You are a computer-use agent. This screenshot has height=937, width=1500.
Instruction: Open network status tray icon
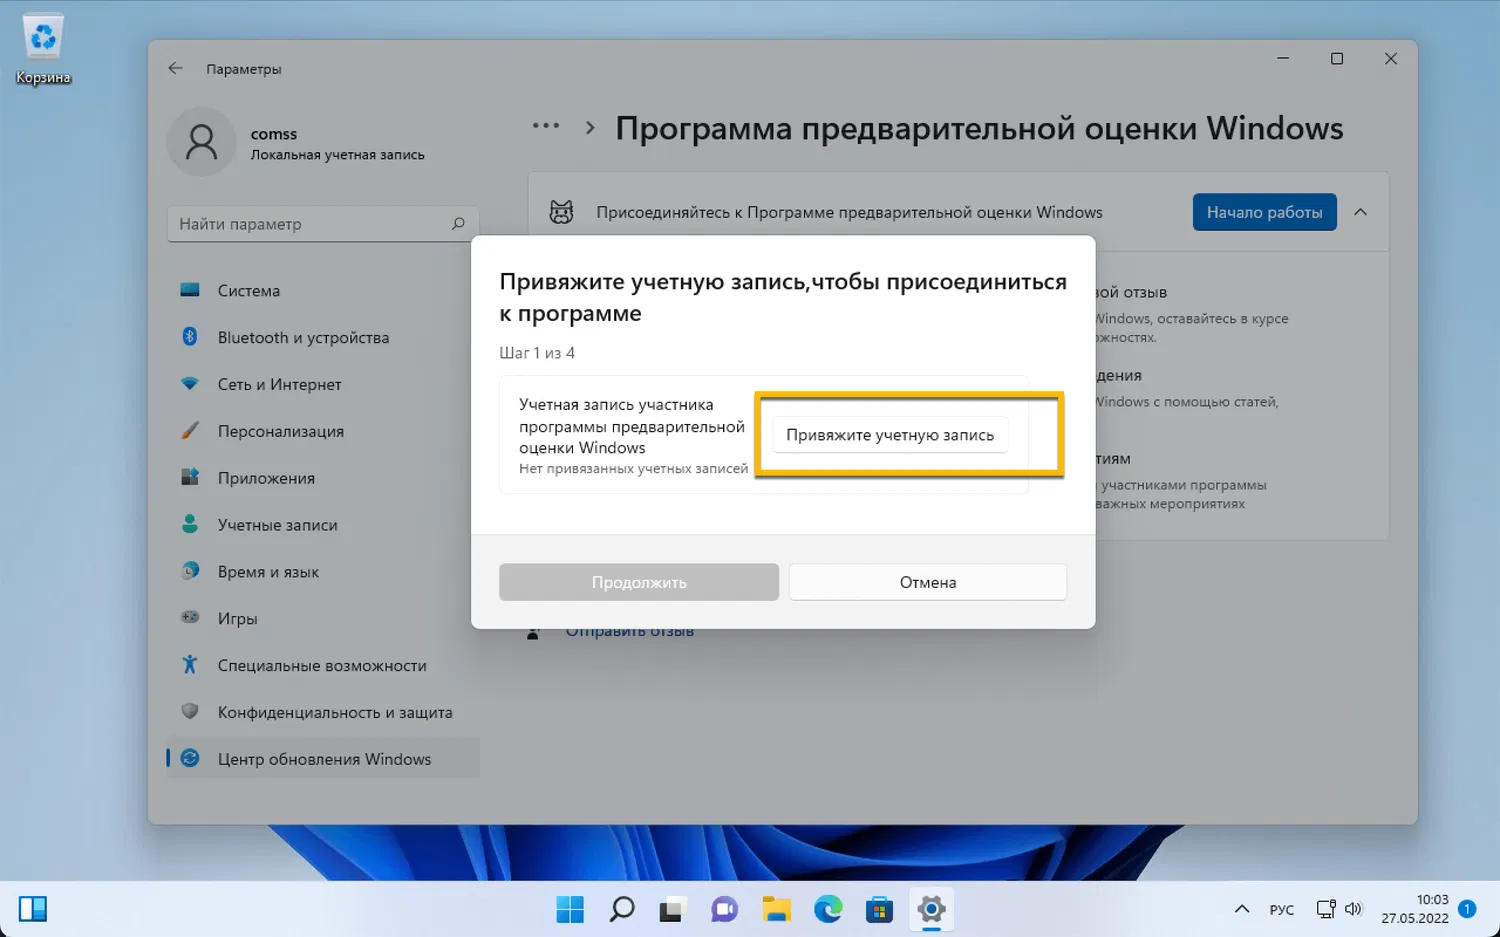click(x=1326, y=909)
